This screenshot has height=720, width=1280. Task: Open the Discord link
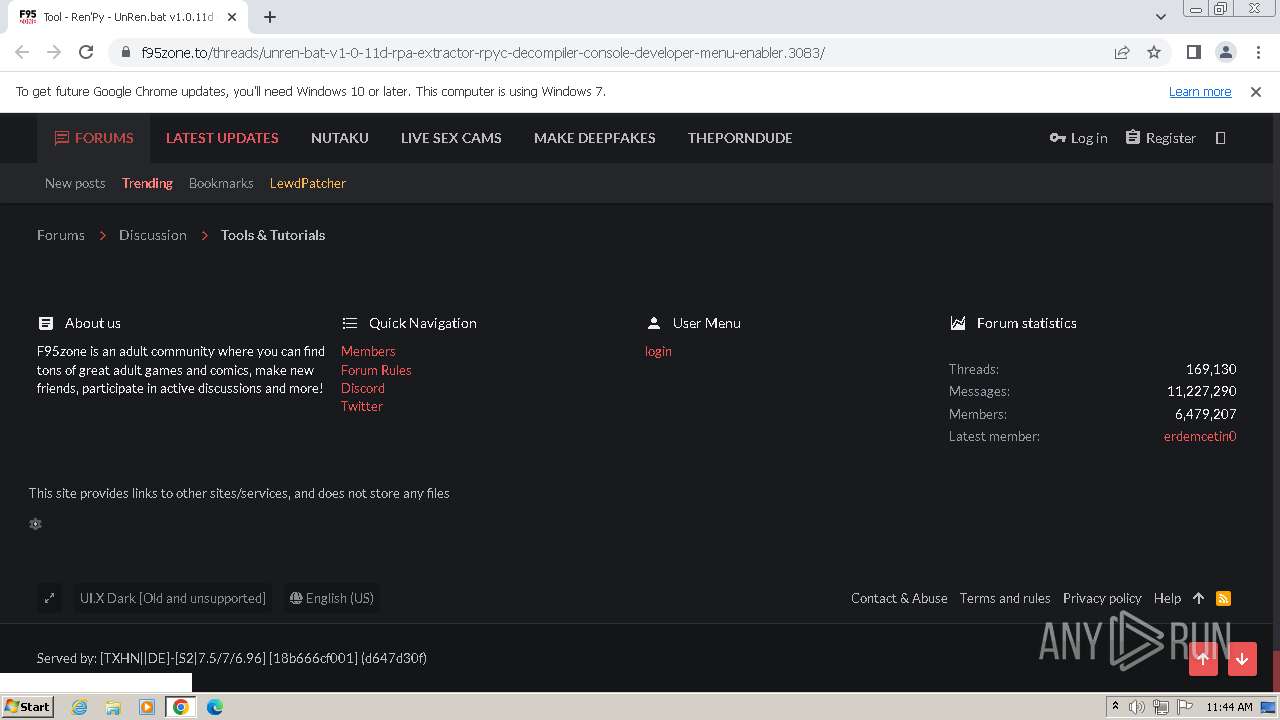click(363, 388)
